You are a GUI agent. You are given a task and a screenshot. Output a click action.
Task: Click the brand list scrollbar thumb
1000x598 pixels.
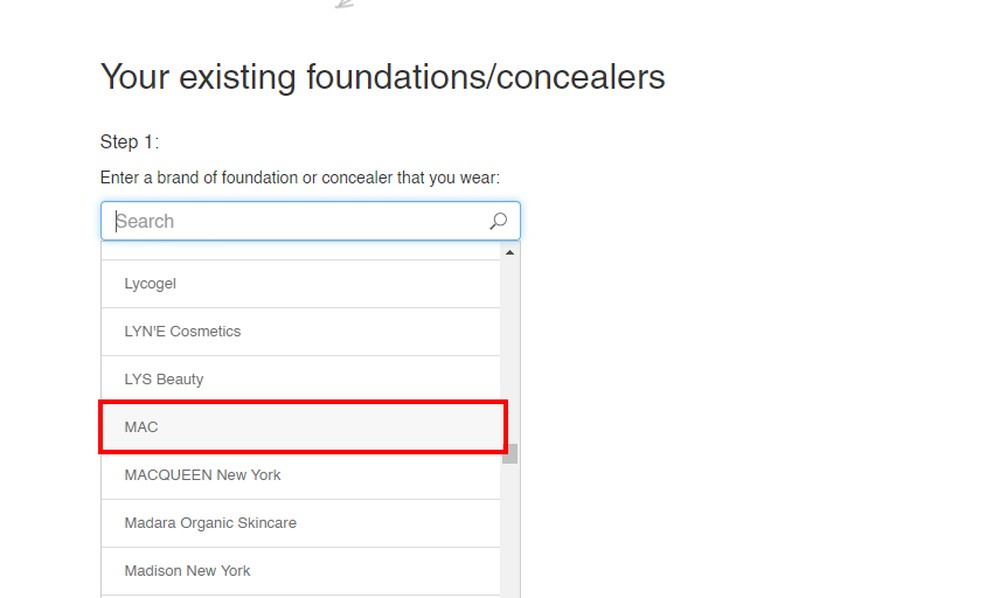pyautogui.click(x=510, y=453)
